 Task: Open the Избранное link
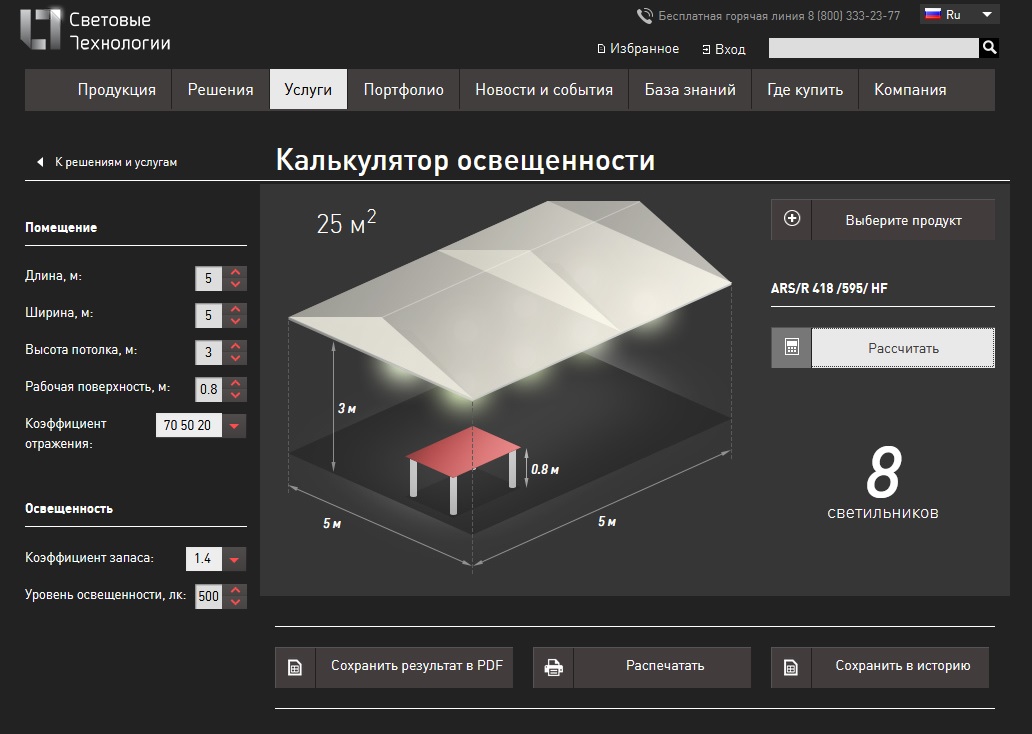(x=638, y=49)
